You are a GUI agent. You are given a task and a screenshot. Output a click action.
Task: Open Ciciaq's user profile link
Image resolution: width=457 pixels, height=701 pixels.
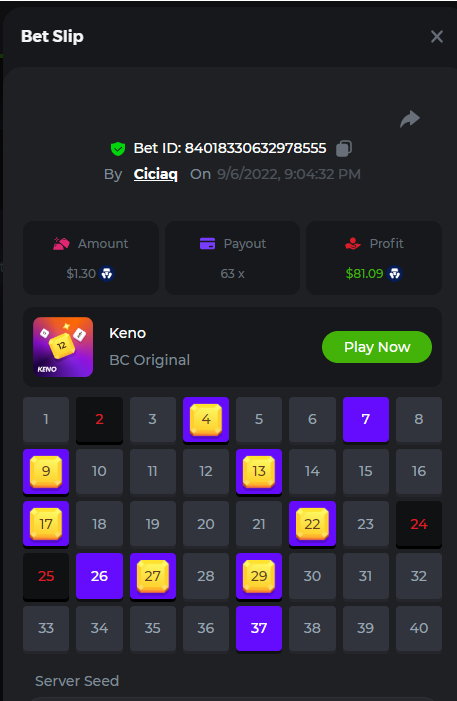pyautogui.click(x=156, y=174)
